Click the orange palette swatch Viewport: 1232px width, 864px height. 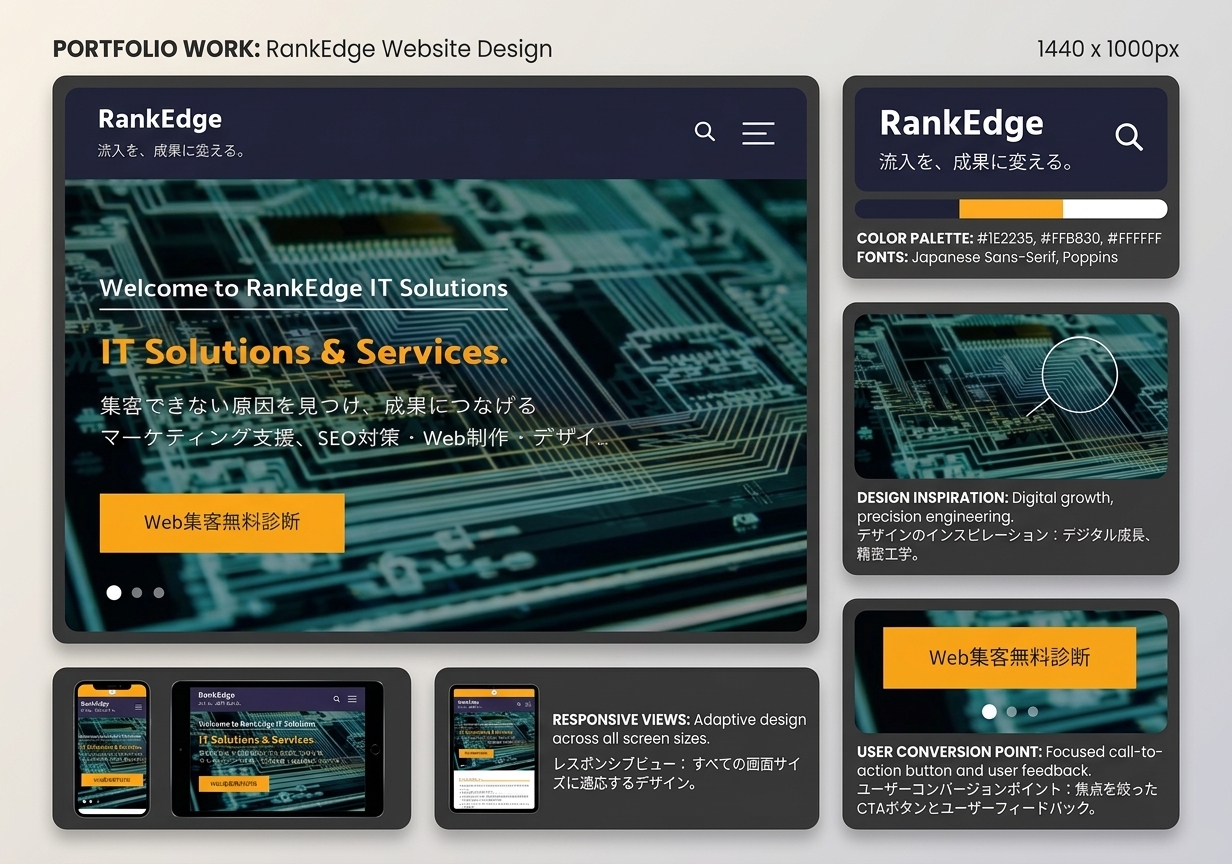(1011, 209)
